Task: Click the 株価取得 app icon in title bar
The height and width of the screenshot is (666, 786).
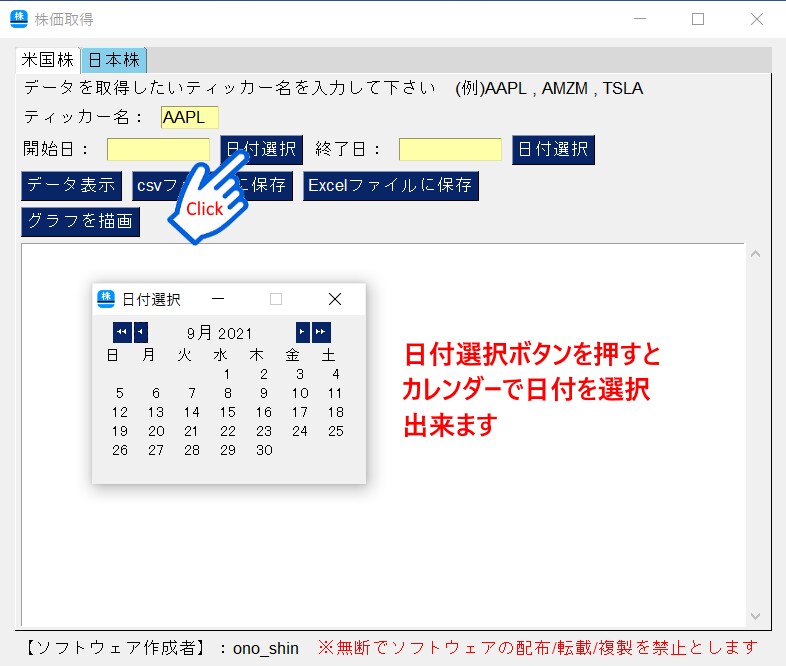Action: click(x=19, y=19)
